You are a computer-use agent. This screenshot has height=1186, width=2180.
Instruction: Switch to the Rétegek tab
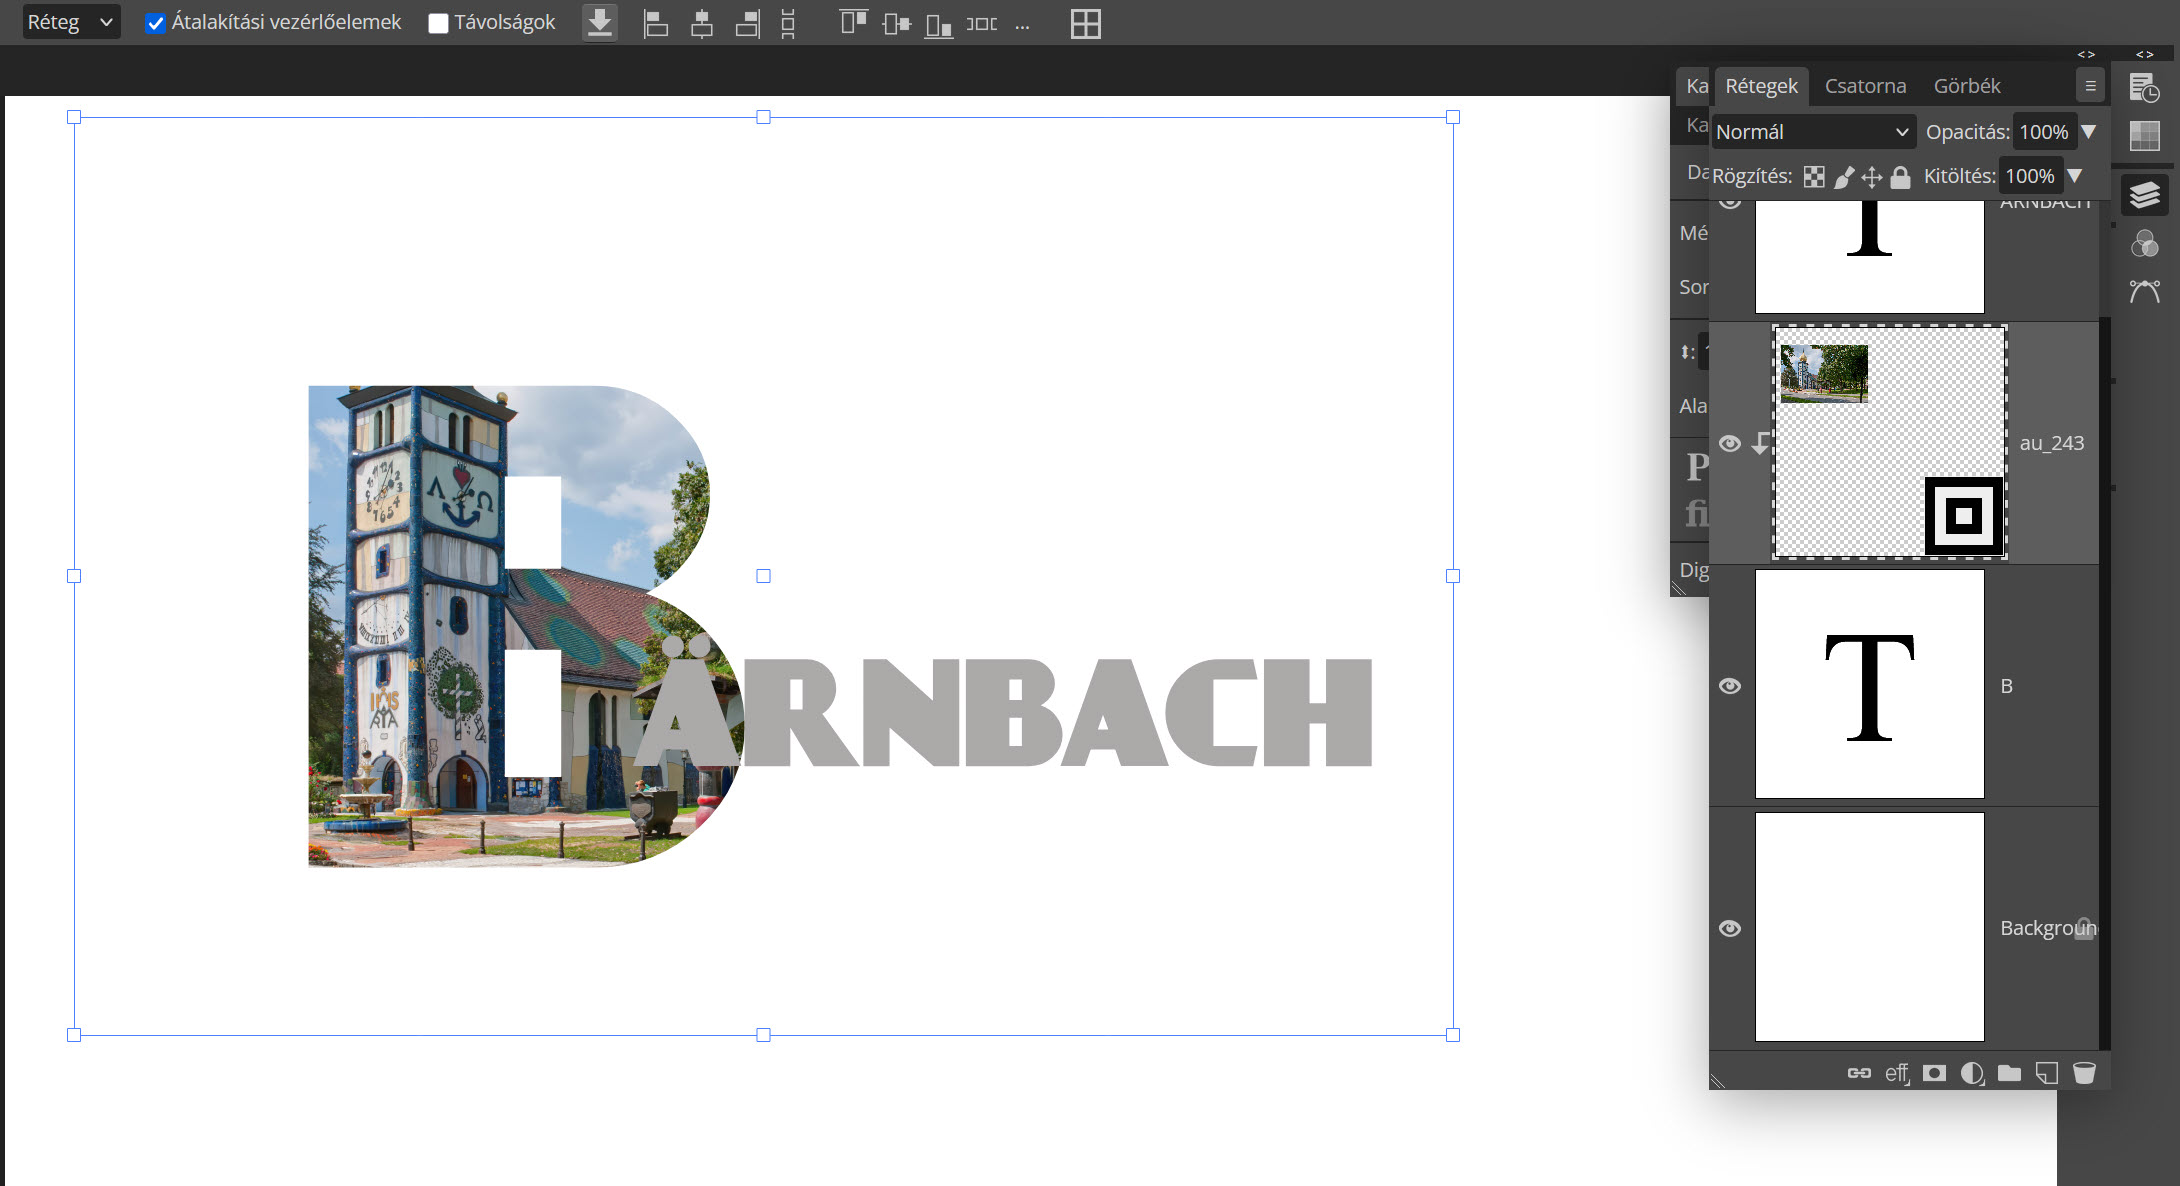click(x=1761, y=86)
